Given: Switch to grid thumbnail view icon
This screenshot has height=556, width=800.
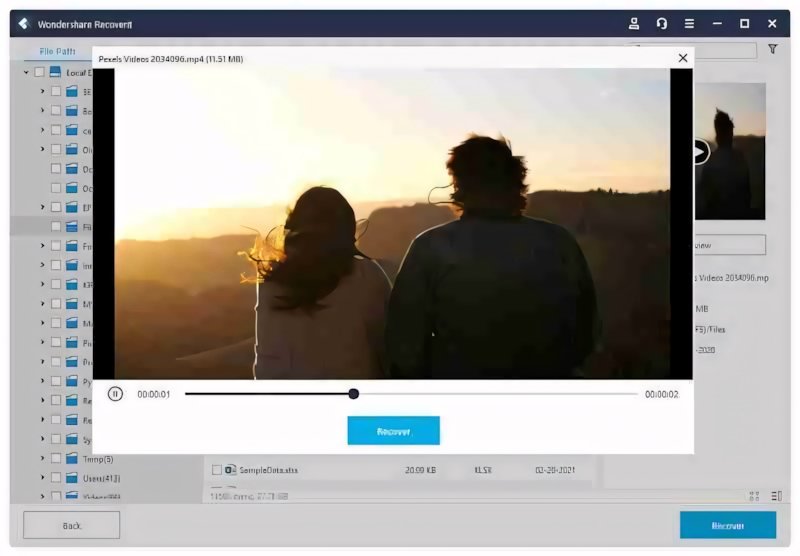Looking at the screenshot, I should (x=755, y=496).
